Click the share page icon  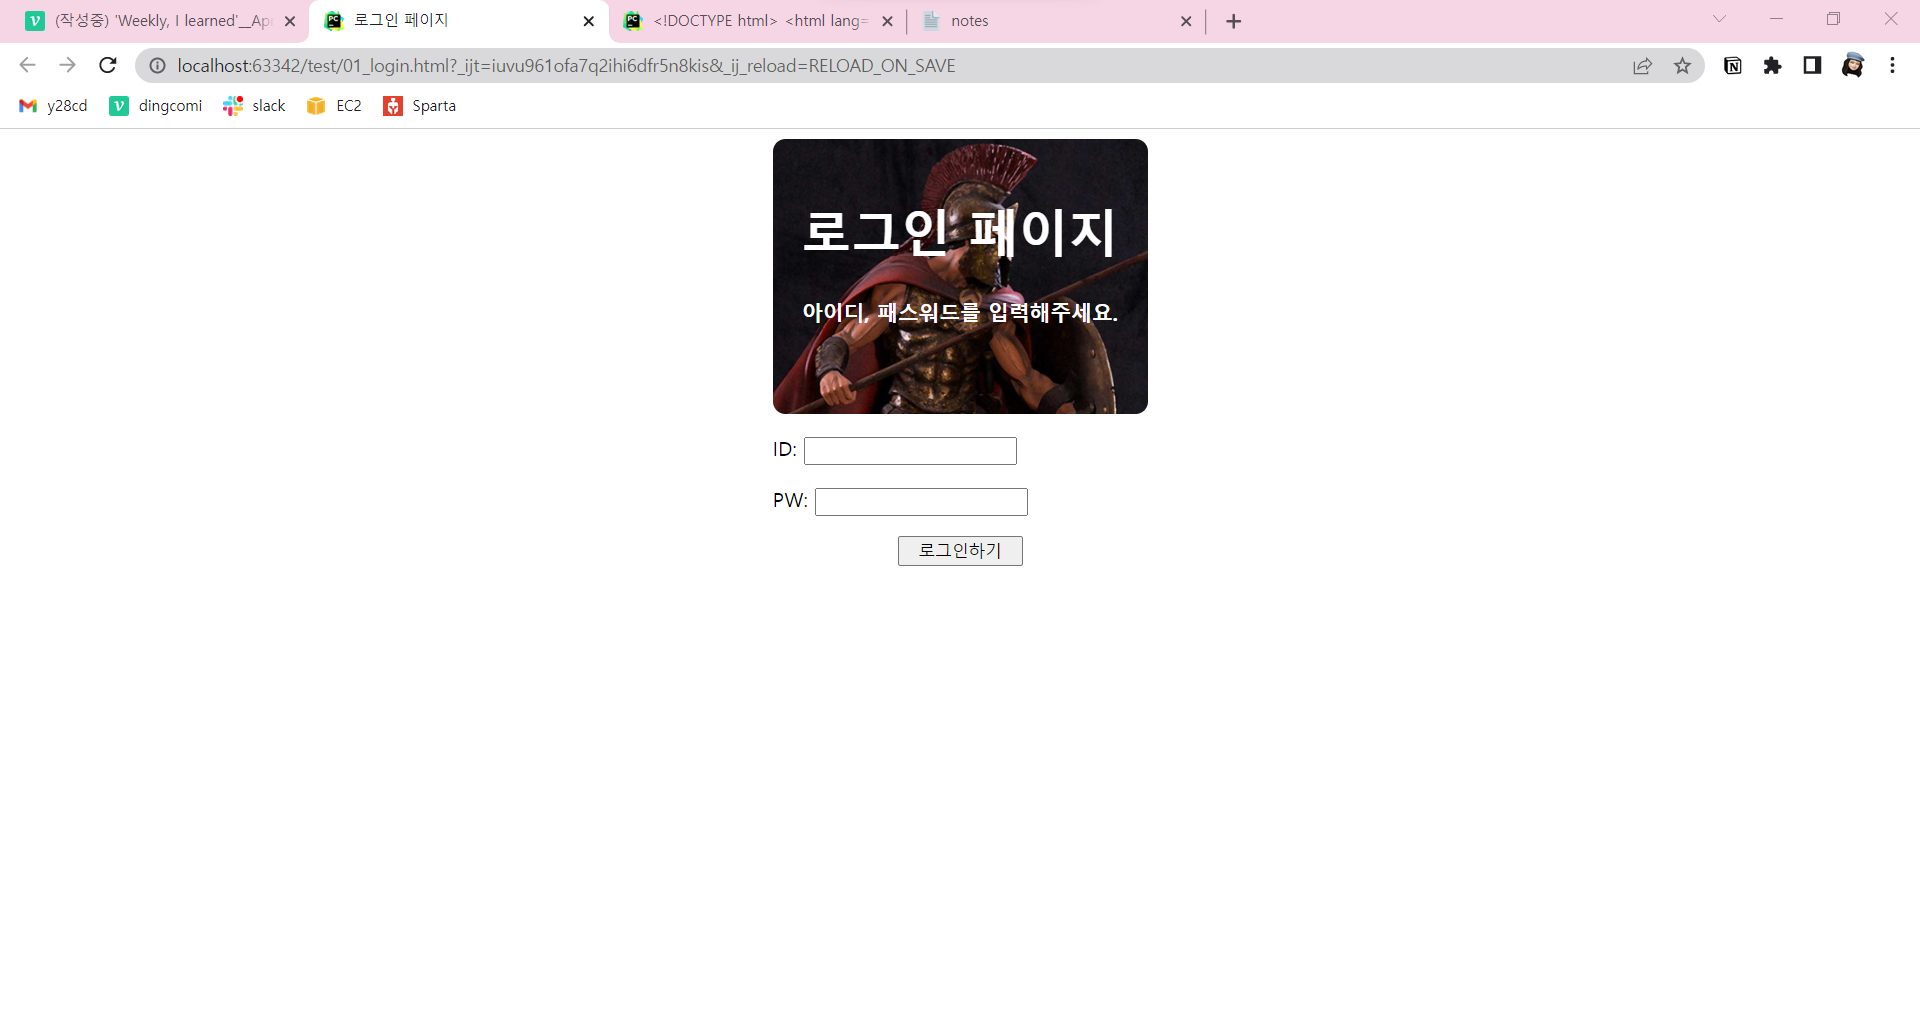click(x=1642, y=66)
